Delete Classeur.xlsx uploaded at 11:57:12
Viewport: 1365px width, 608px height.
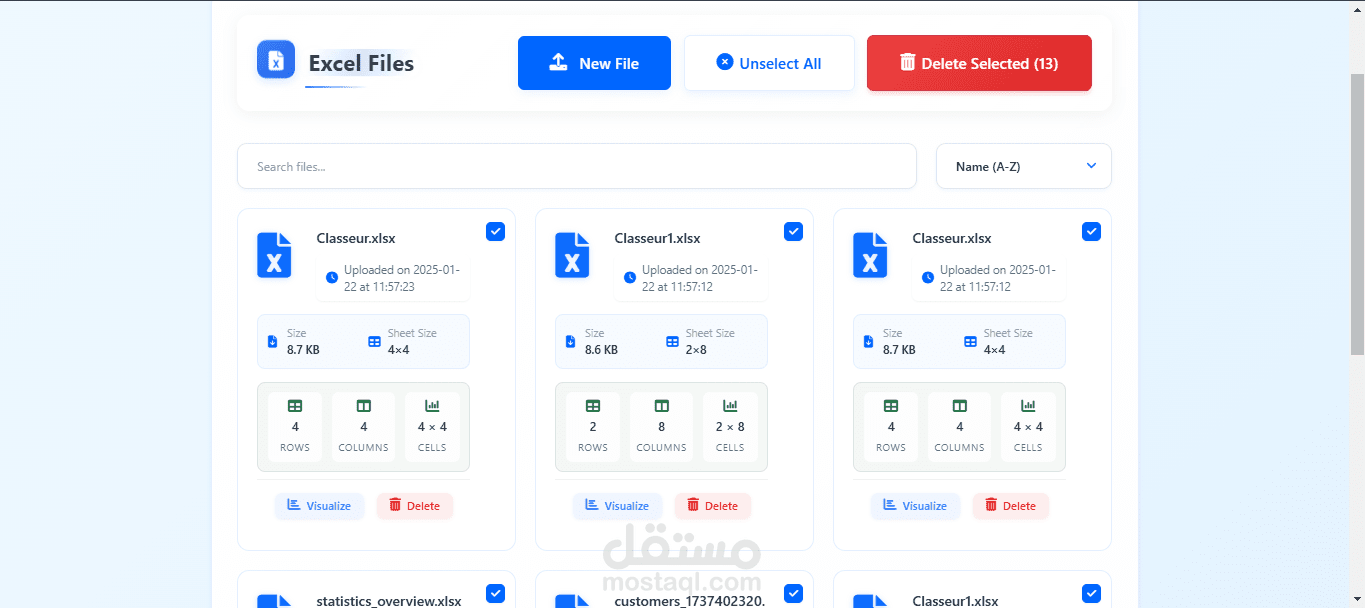[1011, 506]
